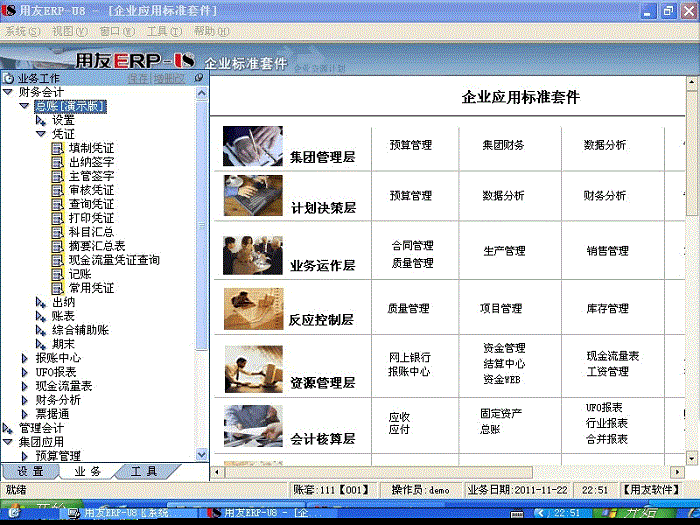Open the 工具(T) menu
Screen dimensions: 700x525
point(164,31)
